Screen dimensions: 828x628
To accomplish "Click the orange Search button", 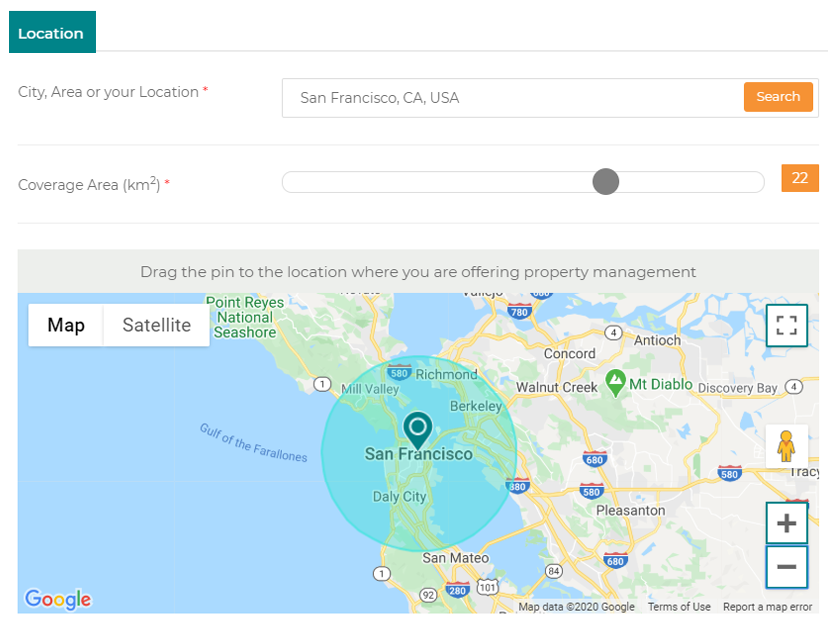I will point(778,97).
